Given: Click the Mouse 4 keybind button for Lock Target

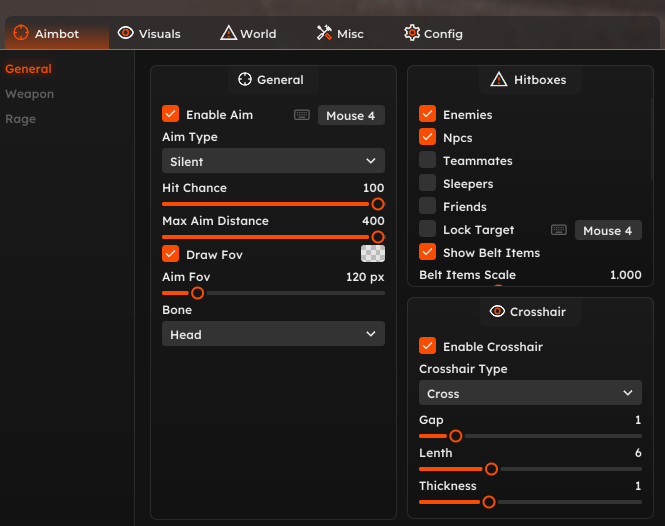Looking at the screenshot, I should point(608,231).
